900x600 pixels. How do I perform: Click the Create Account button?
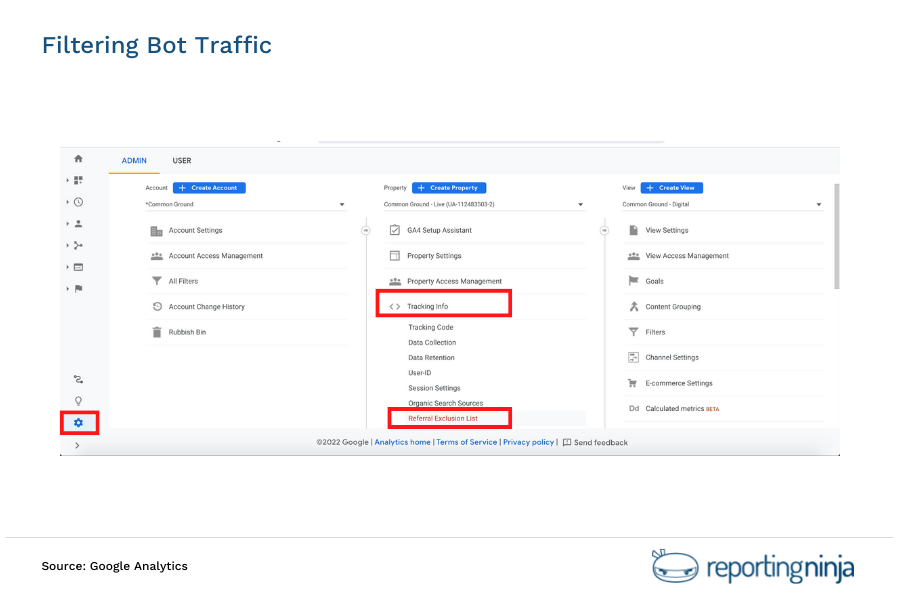[x=209, y=188]
